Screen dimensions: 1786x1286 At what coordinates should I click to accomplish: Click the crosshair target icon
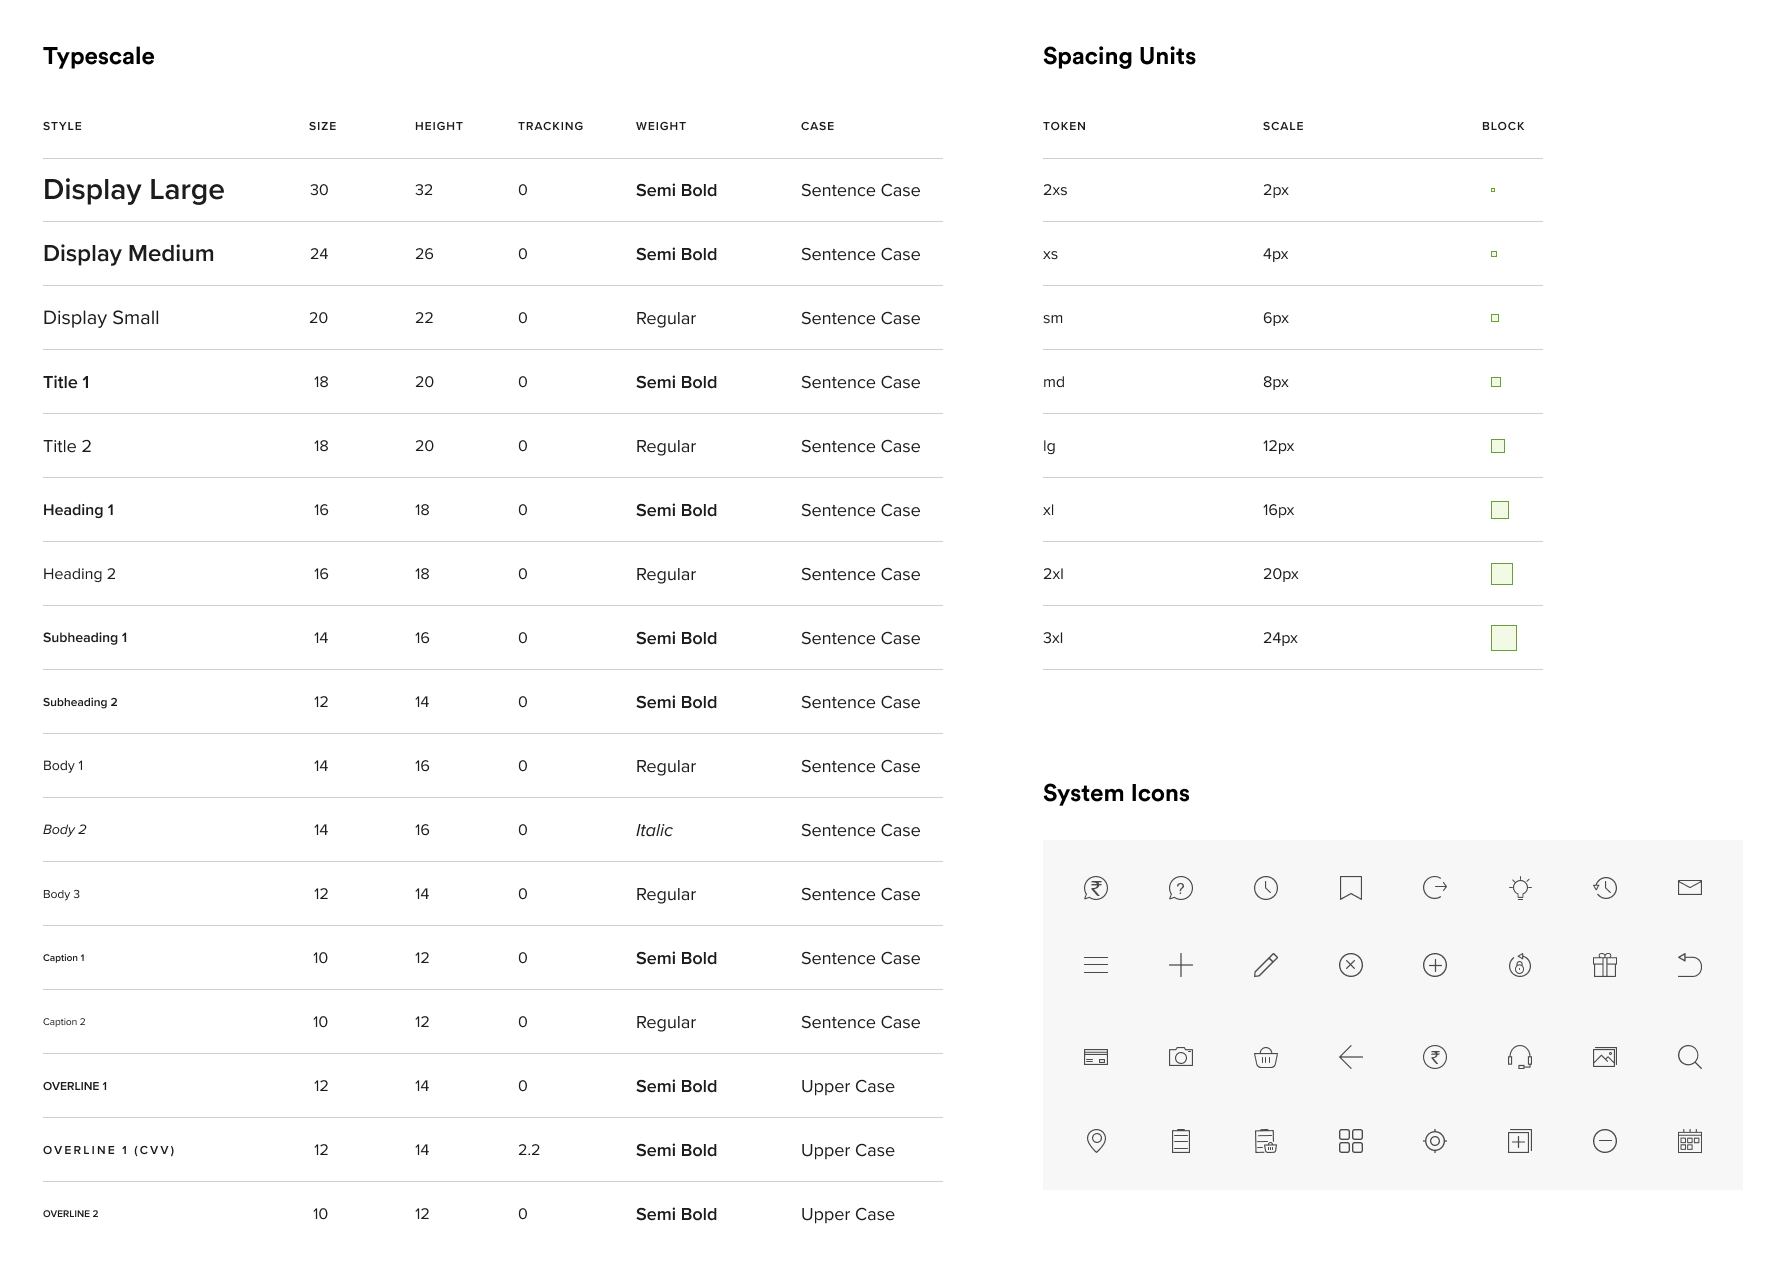click(x=1435, y=1141)
